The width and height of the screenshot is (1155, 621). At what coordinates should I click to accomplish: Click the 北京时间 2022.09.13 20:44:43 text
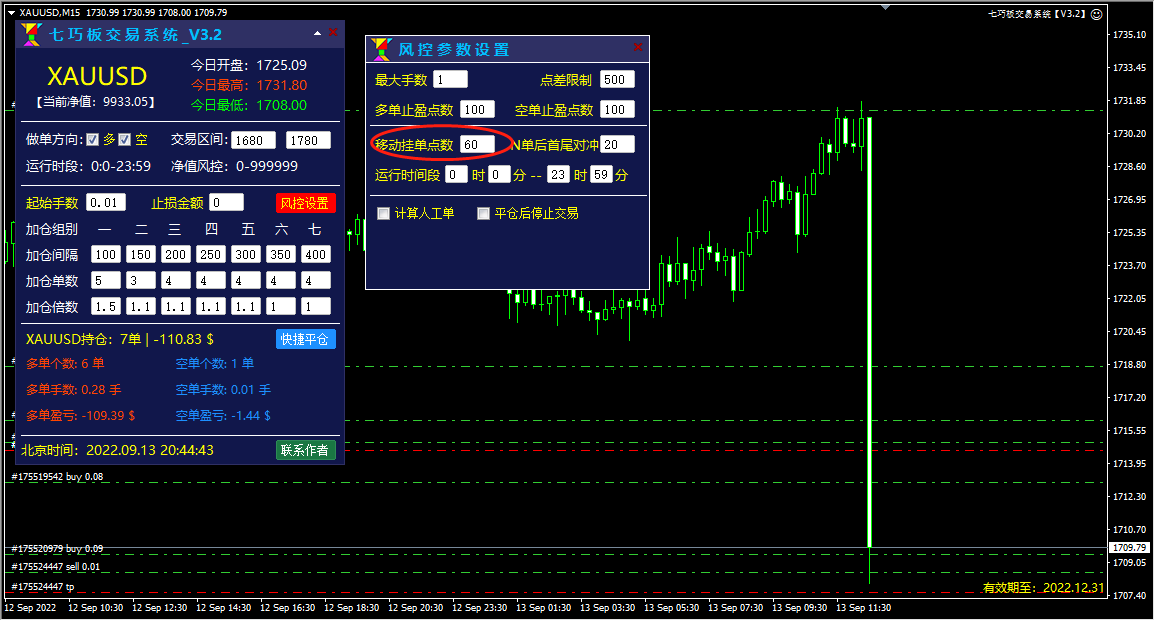click(117, 450)
